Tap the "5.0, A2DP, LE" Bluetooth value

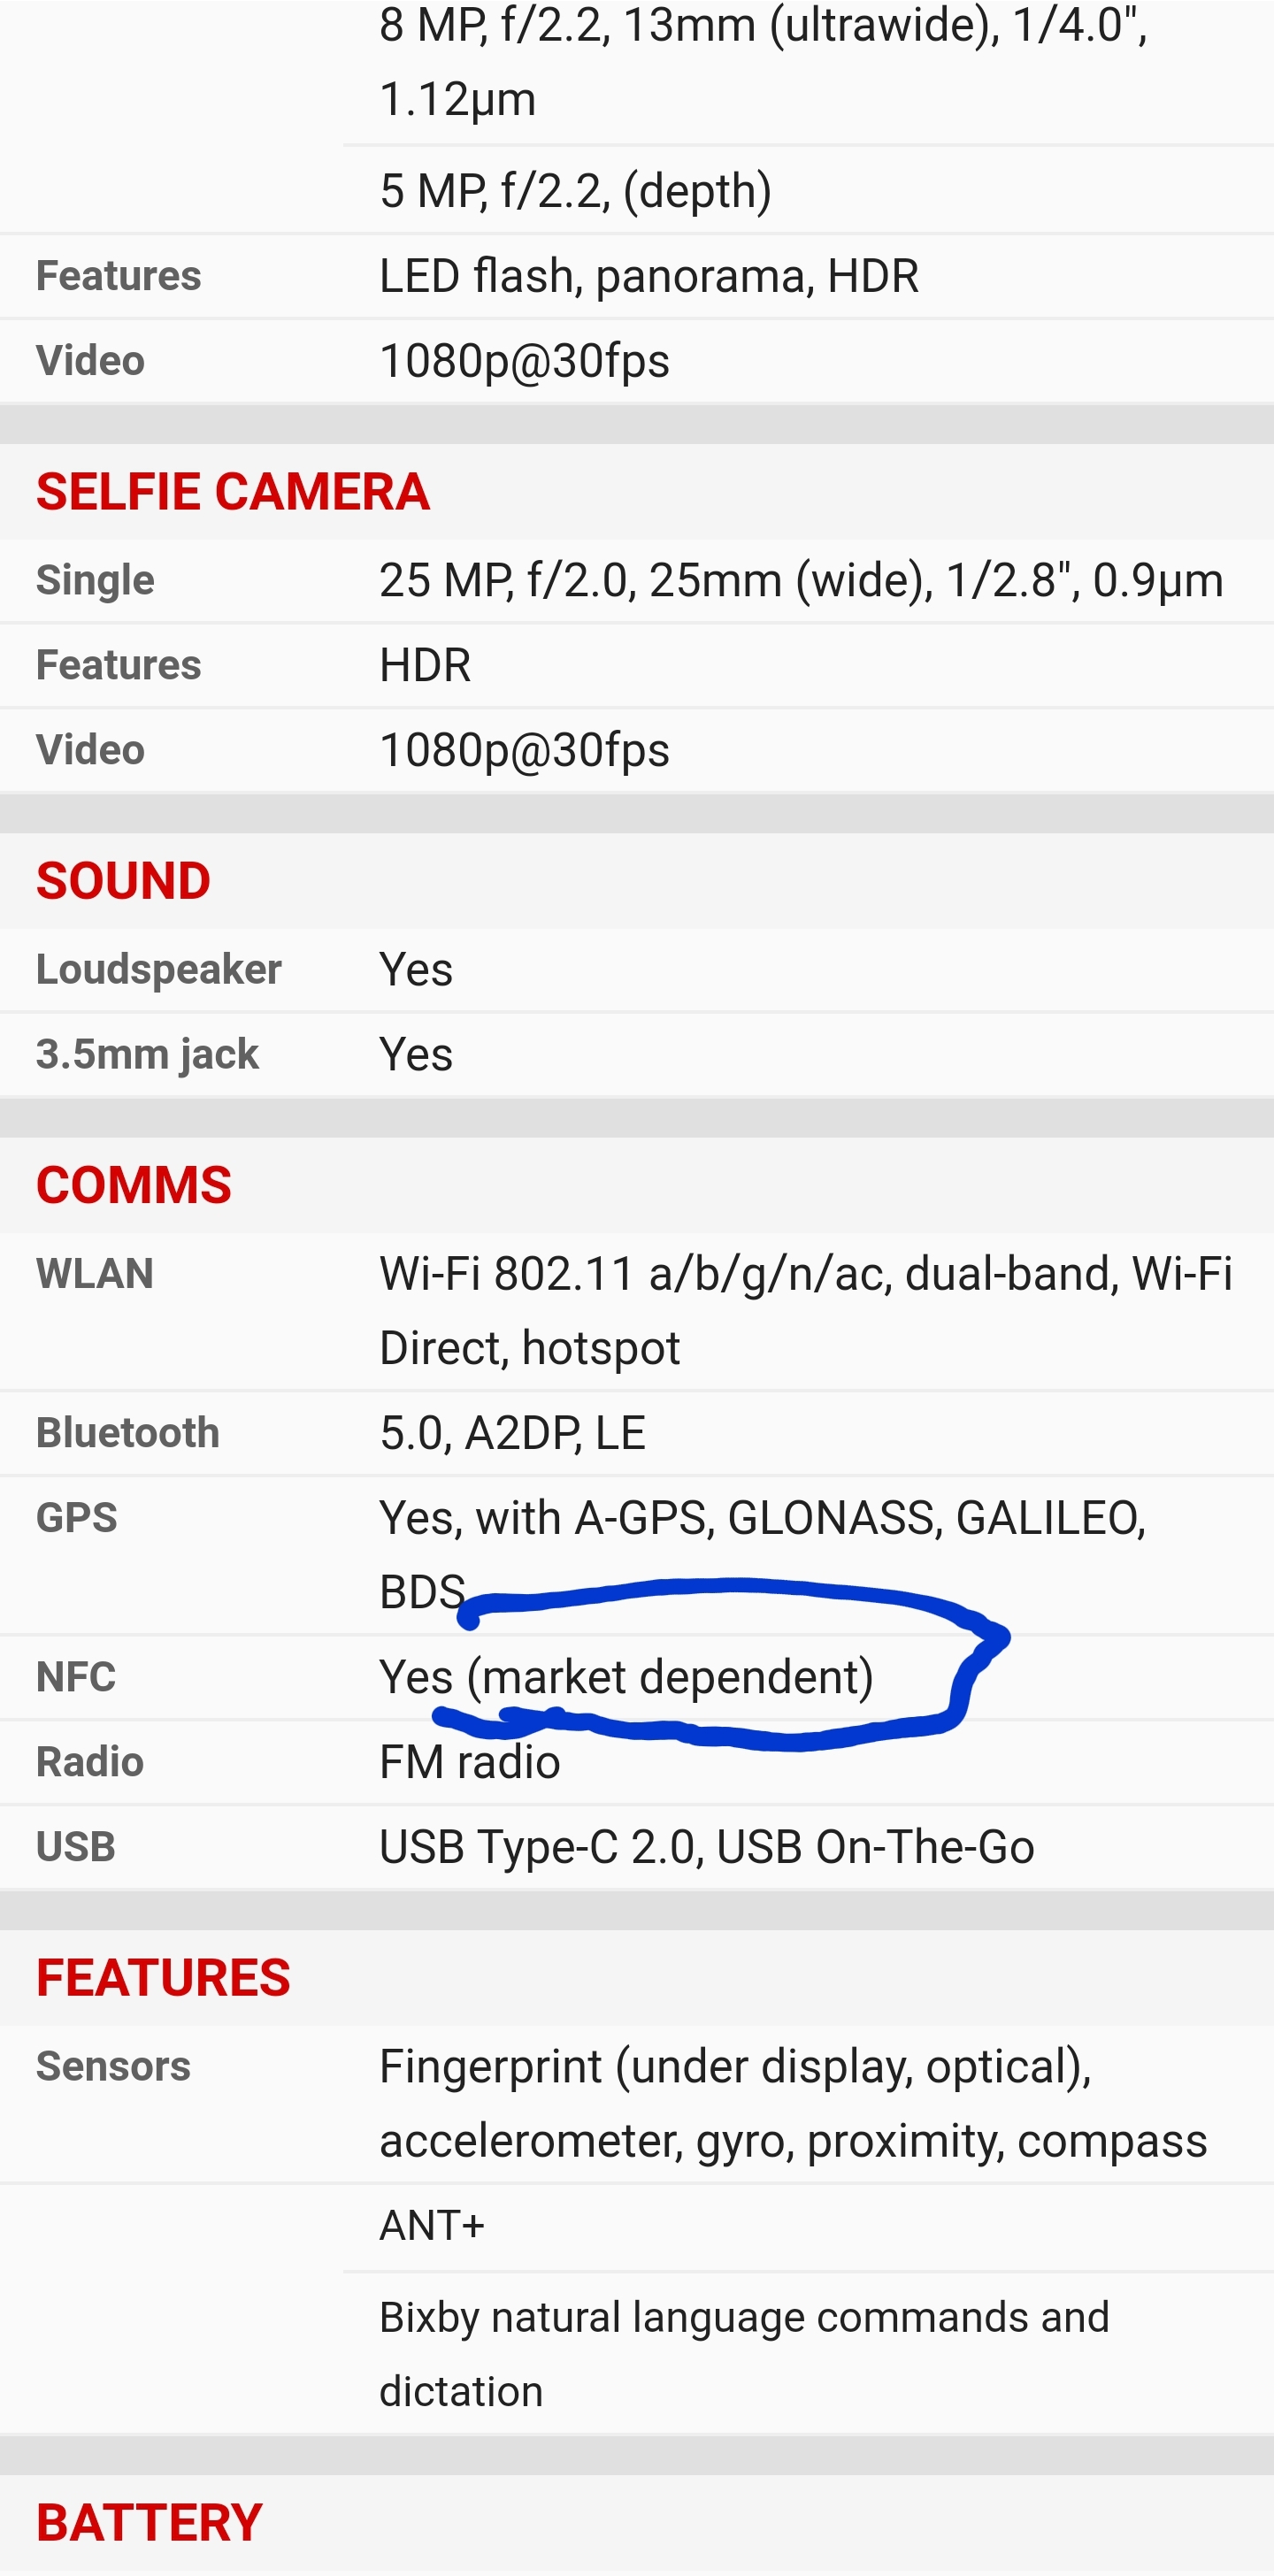[512, 1433]
